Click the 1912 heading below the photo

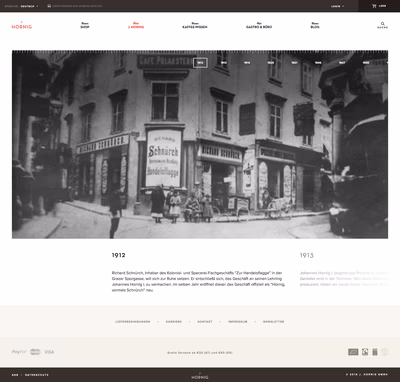click(118, 255)
